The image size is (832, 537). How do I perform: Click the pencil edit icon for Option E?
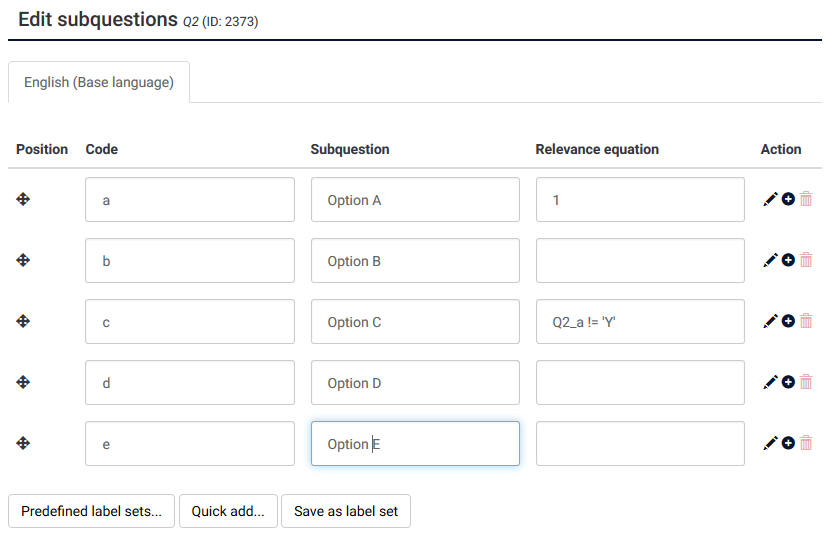770,443
